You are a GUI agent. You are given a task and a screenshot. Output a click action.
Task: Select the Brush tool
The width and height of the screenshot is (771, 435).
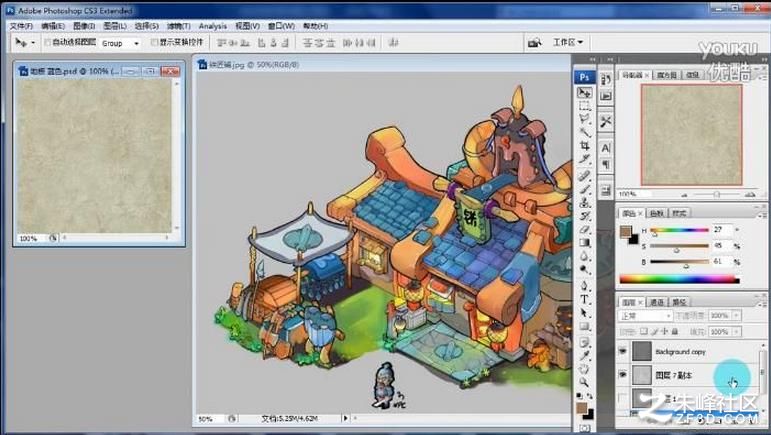tap(584, 189)
